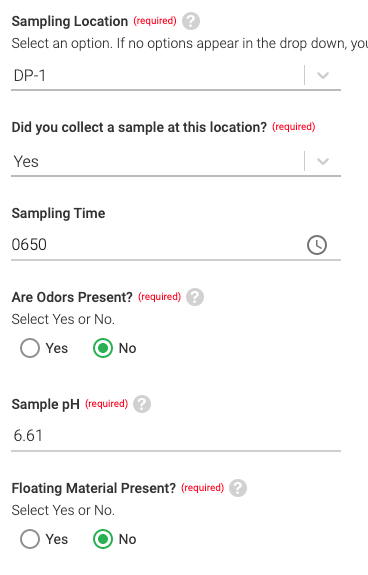This screenshot has width=368, height=575.
Task: Select Yes for Are Odors Present
Action: click(x=30, y=348)
